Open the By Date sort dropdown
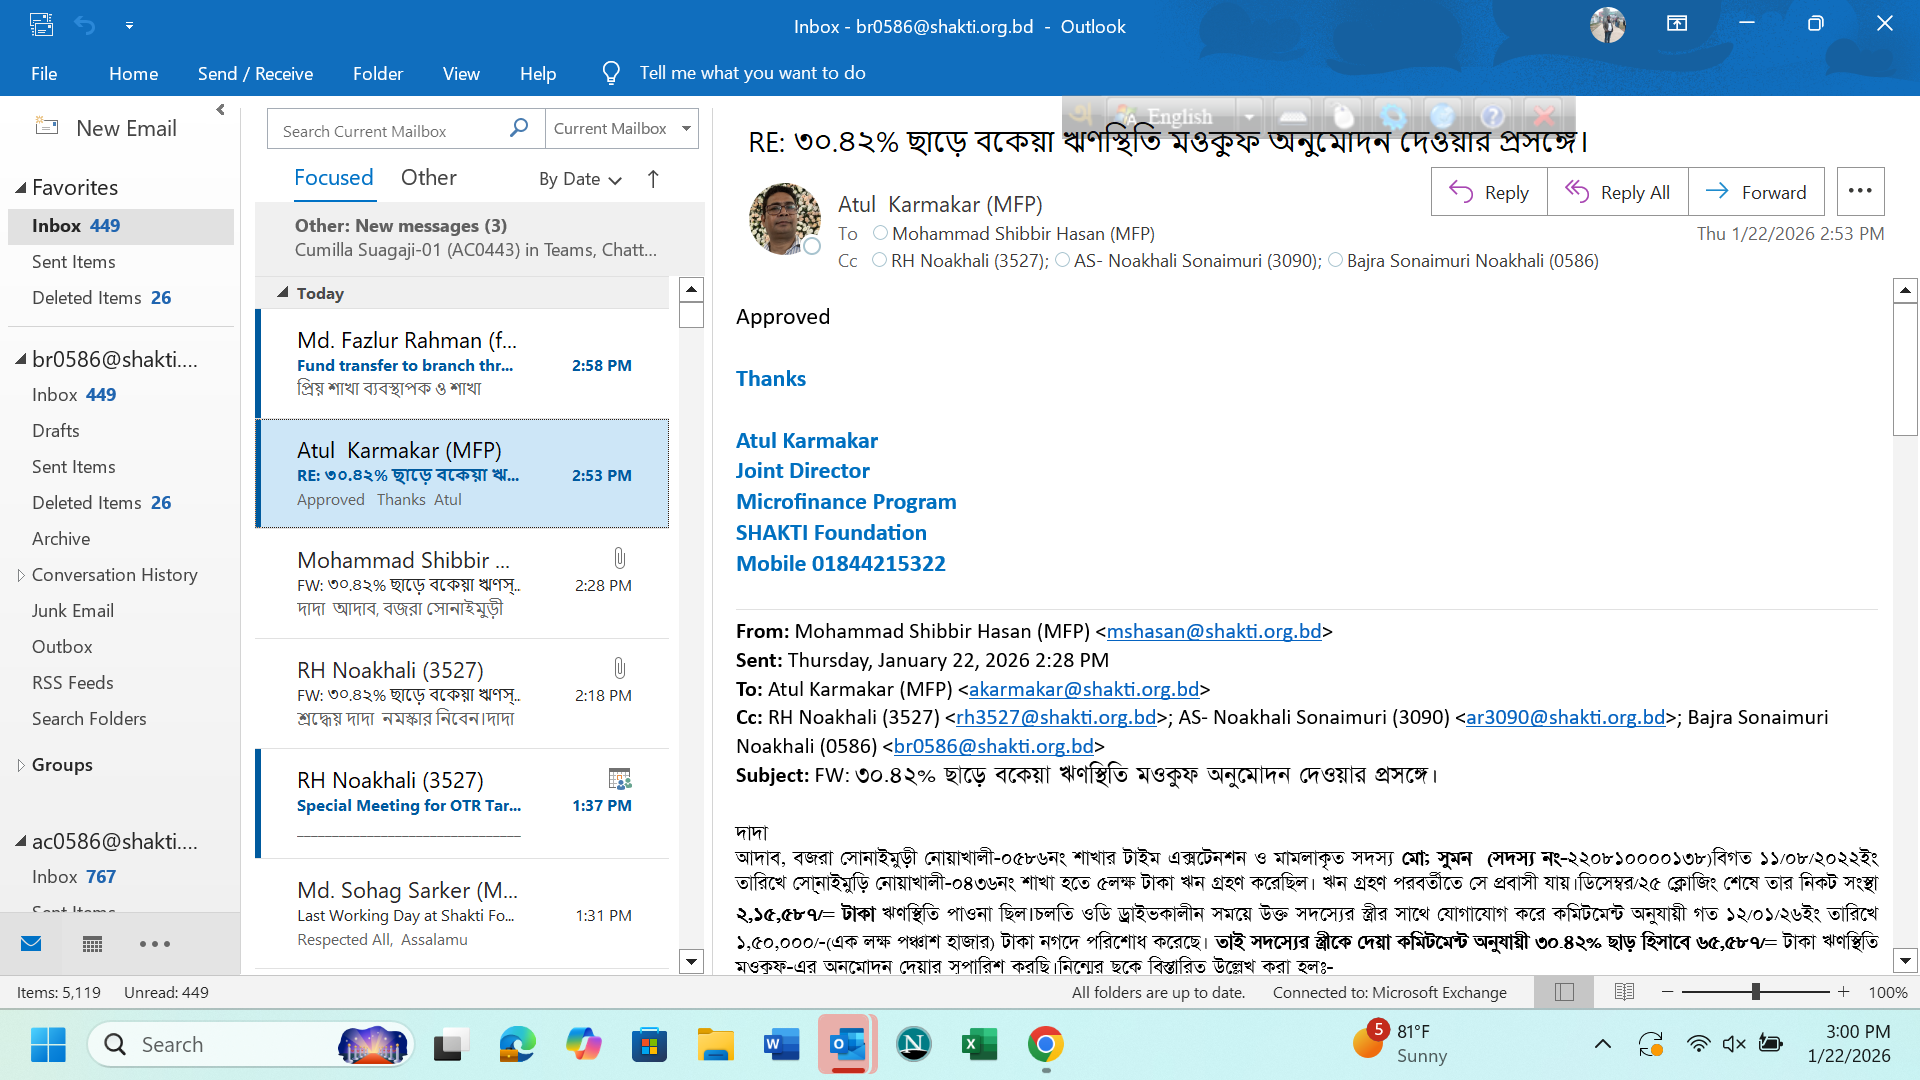Image resolution: width=1920 pixels, height=1080 pixels. (580, 179)
